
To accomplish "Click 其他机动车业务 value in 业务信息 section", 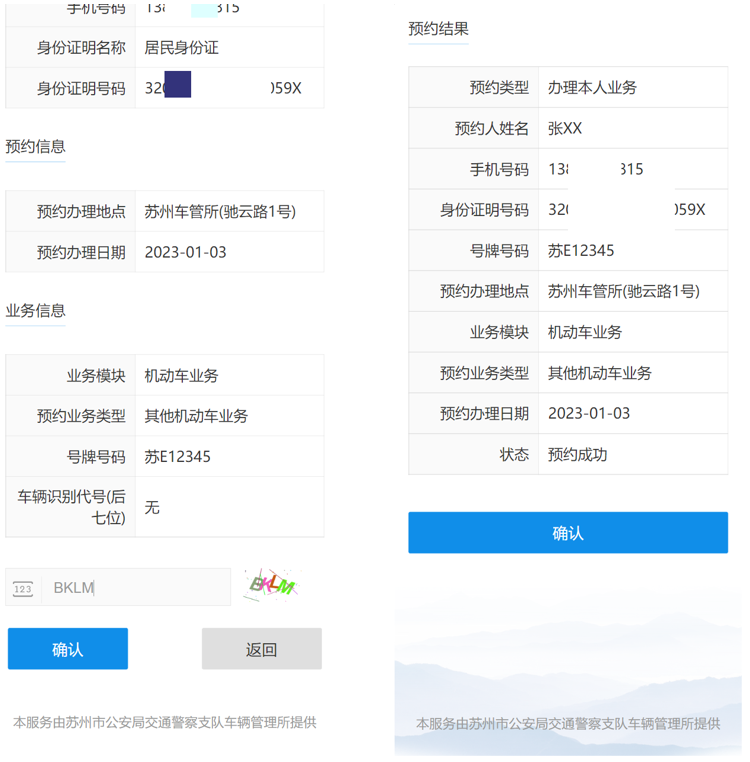I will tap(196, 416).
